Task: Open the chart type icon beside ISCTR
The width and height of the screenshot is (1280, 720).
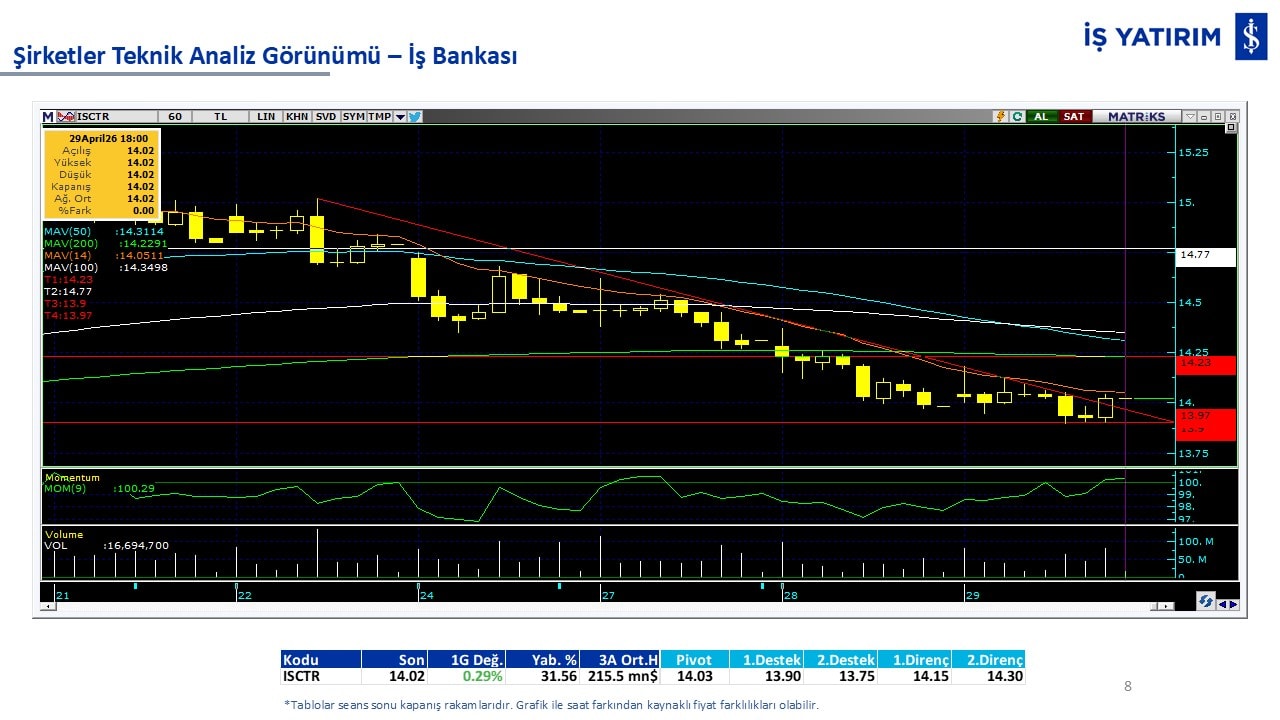Action: click(66, 116)
